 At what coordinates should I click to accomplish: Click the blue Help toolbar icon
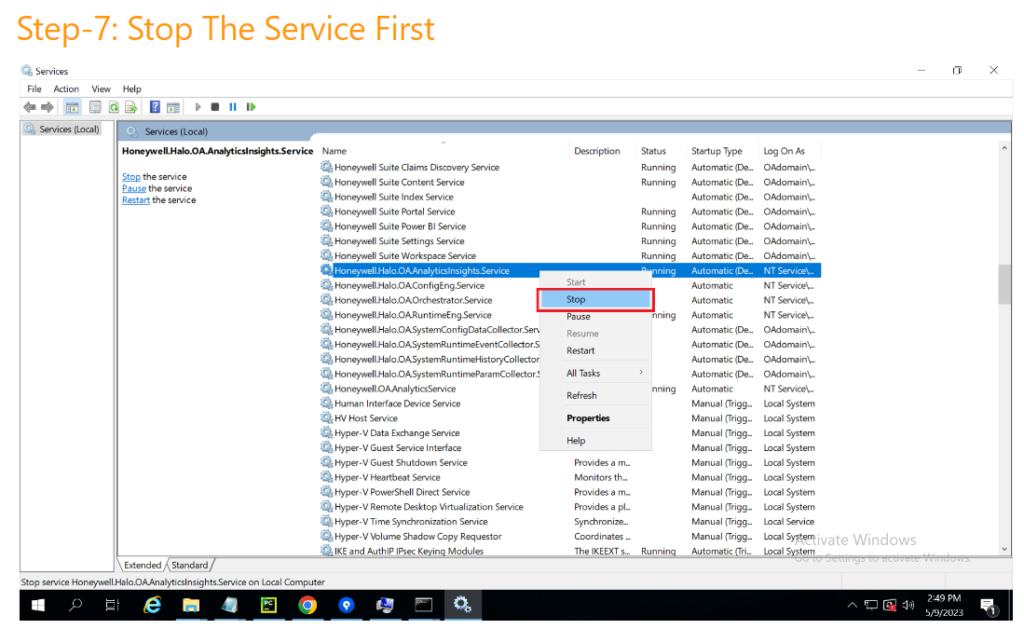(155, 107)
